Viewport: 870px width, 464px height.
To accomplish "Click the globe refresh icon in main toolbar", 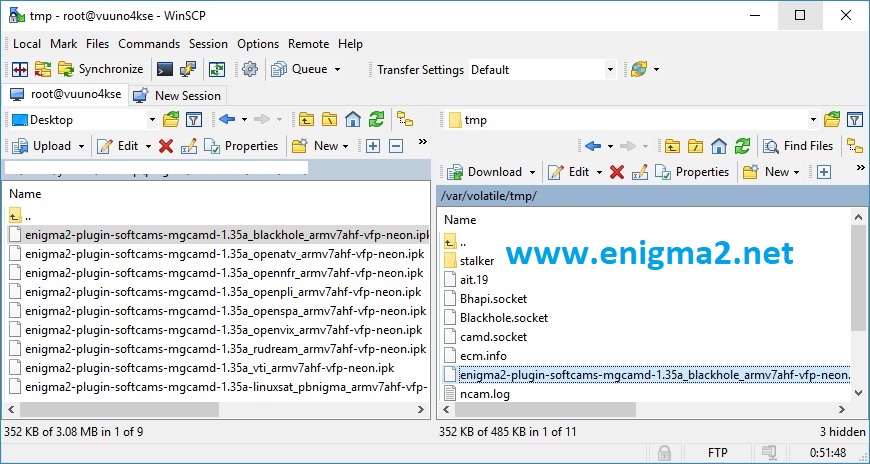I will coord(639,69).
